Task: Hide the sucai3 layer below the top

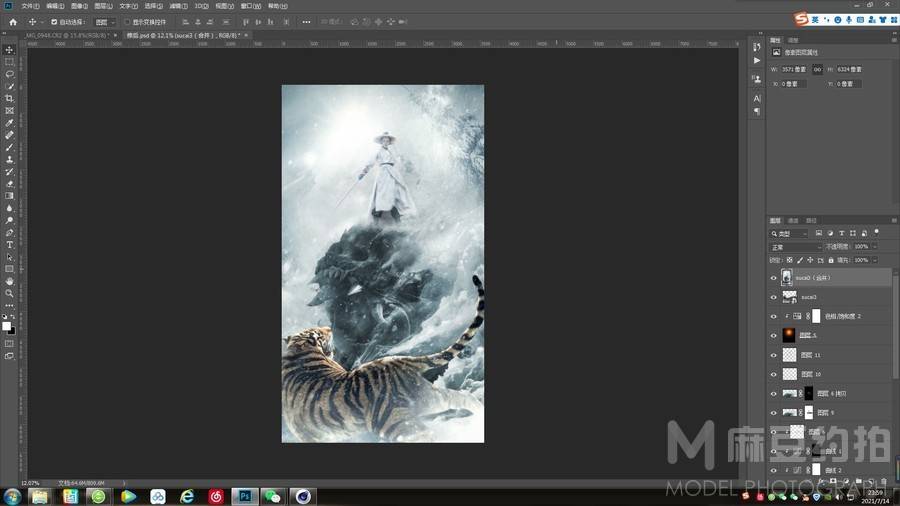Action: 773,297
